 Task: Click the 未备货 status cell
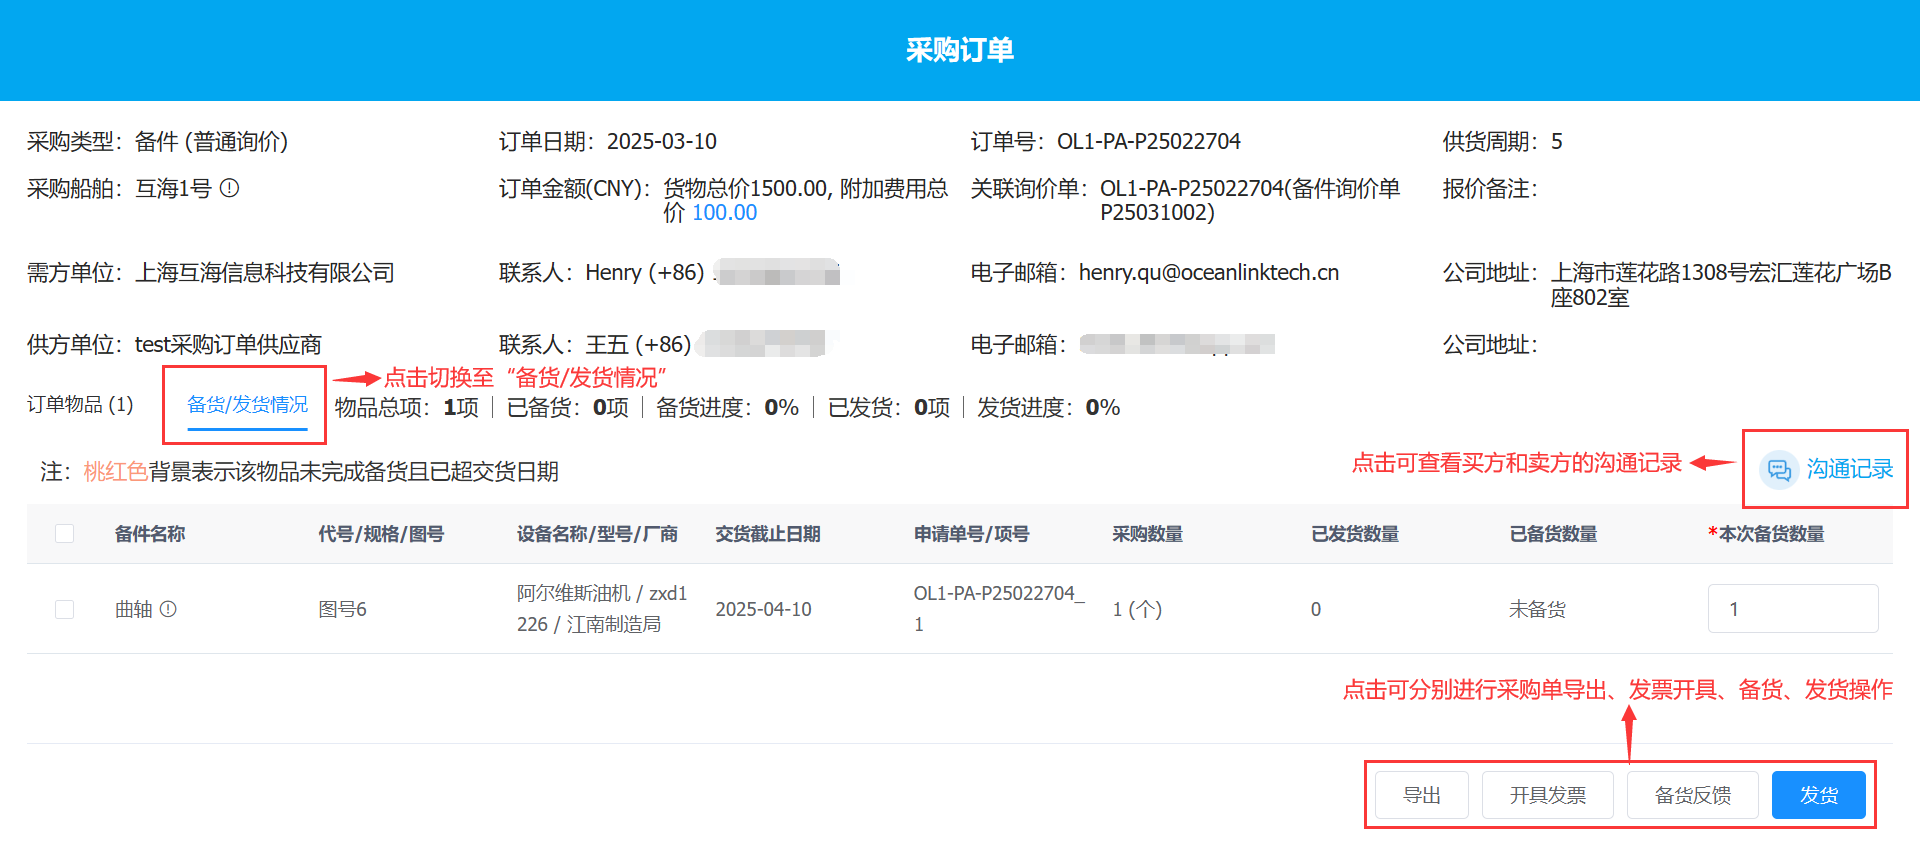pos(1537,609)
